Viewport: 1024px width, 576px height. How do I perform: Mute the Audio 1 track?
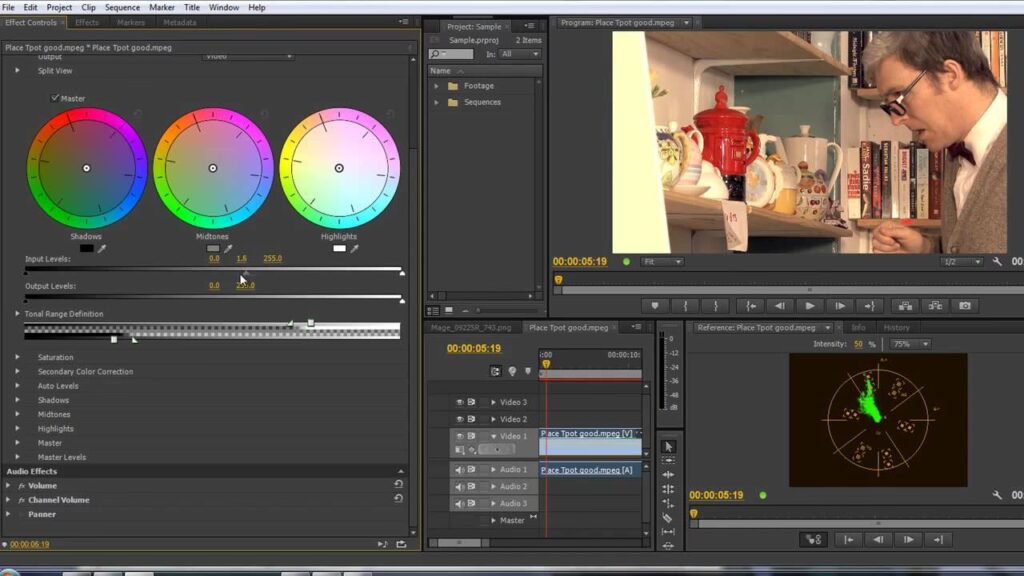460,469
